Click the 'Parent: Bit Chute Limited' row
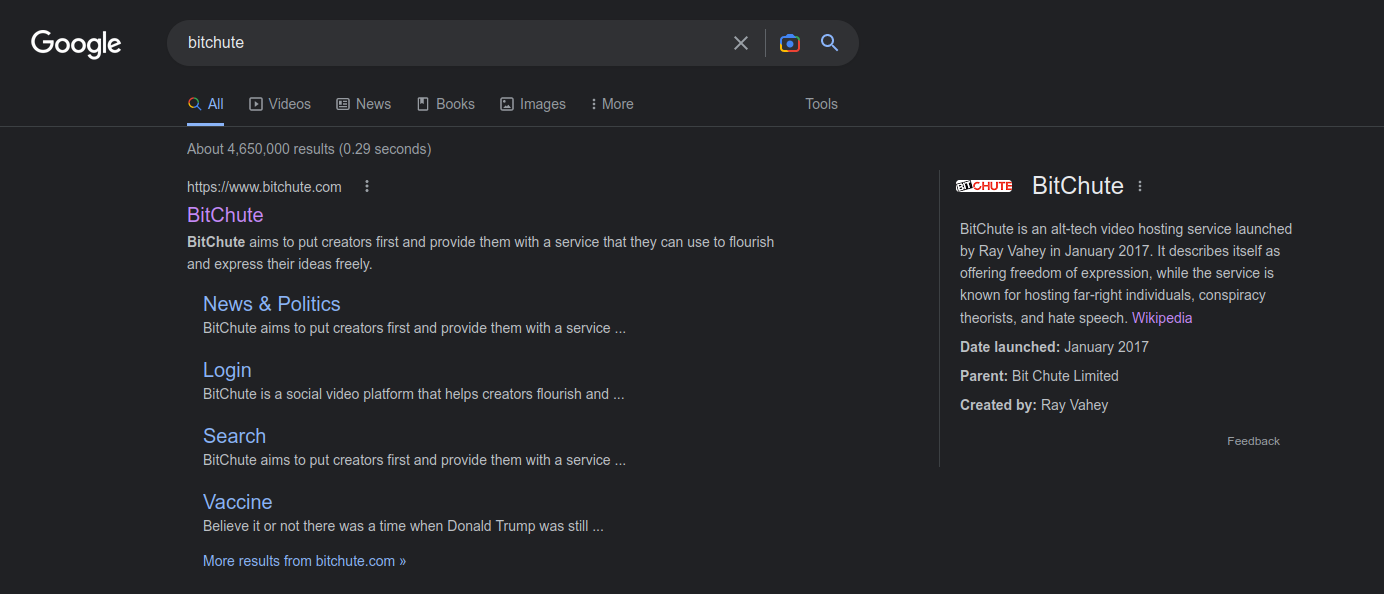1384x594 pixels. (x=1039, y=376)
